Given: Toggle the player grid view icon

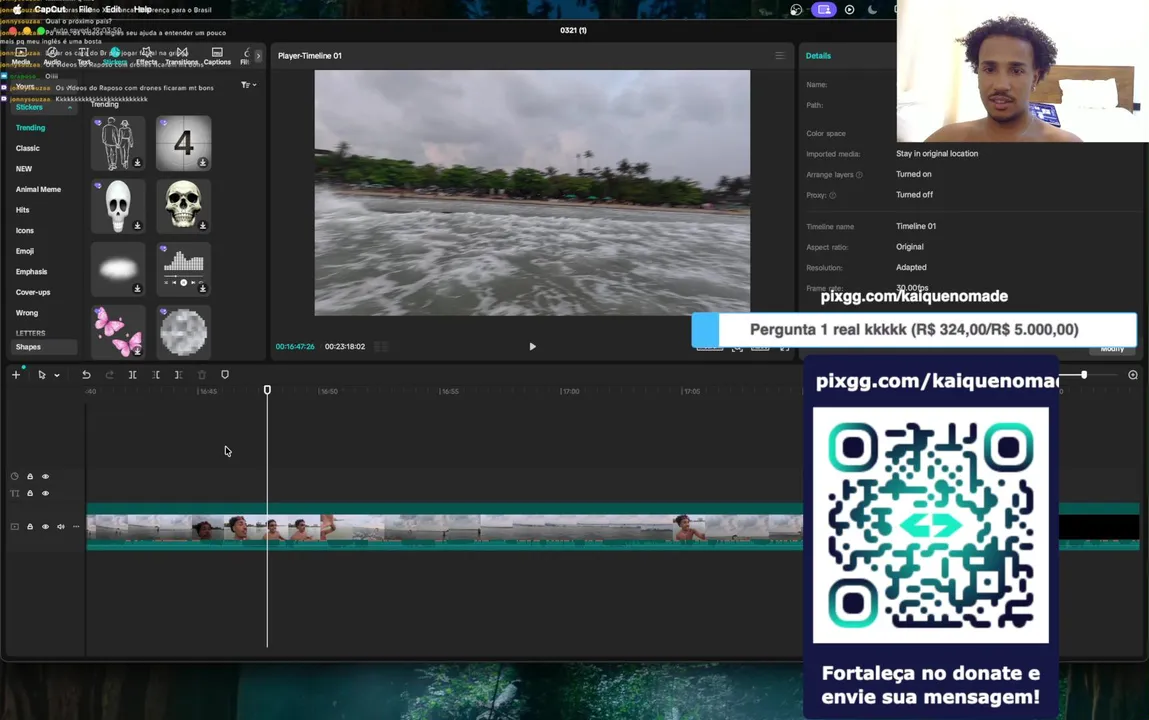Looking at the screenshot, I should pos(381,346).
